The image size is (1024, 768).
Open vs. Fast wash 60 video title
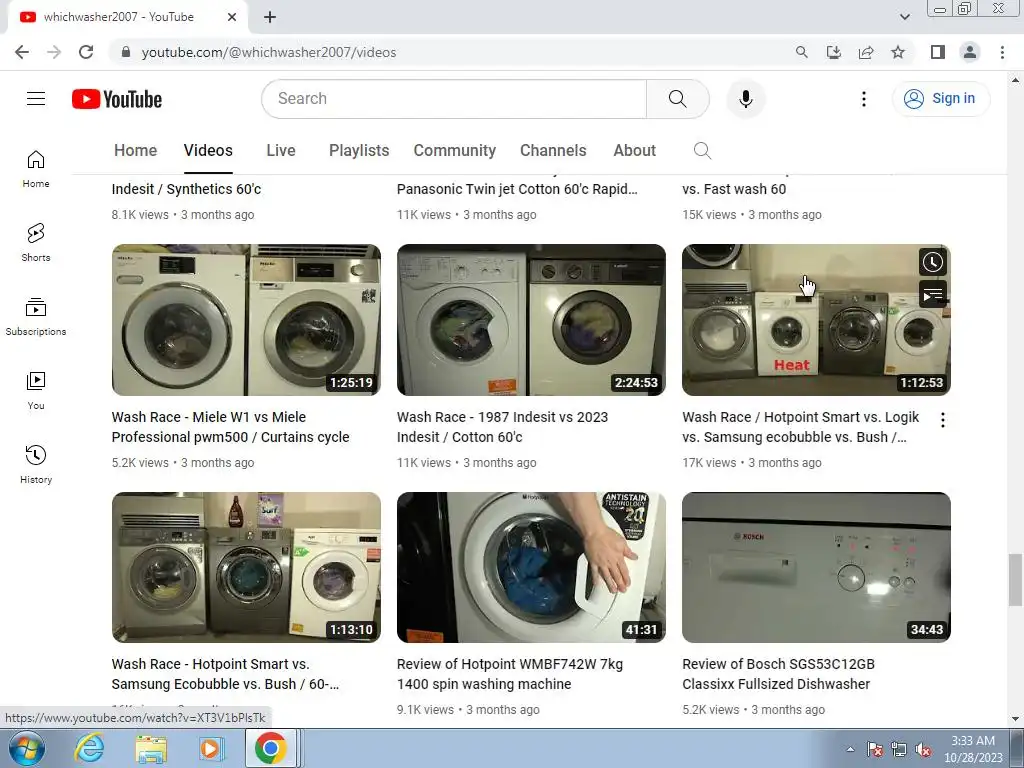pyautogui.click(x=734, y=189)
